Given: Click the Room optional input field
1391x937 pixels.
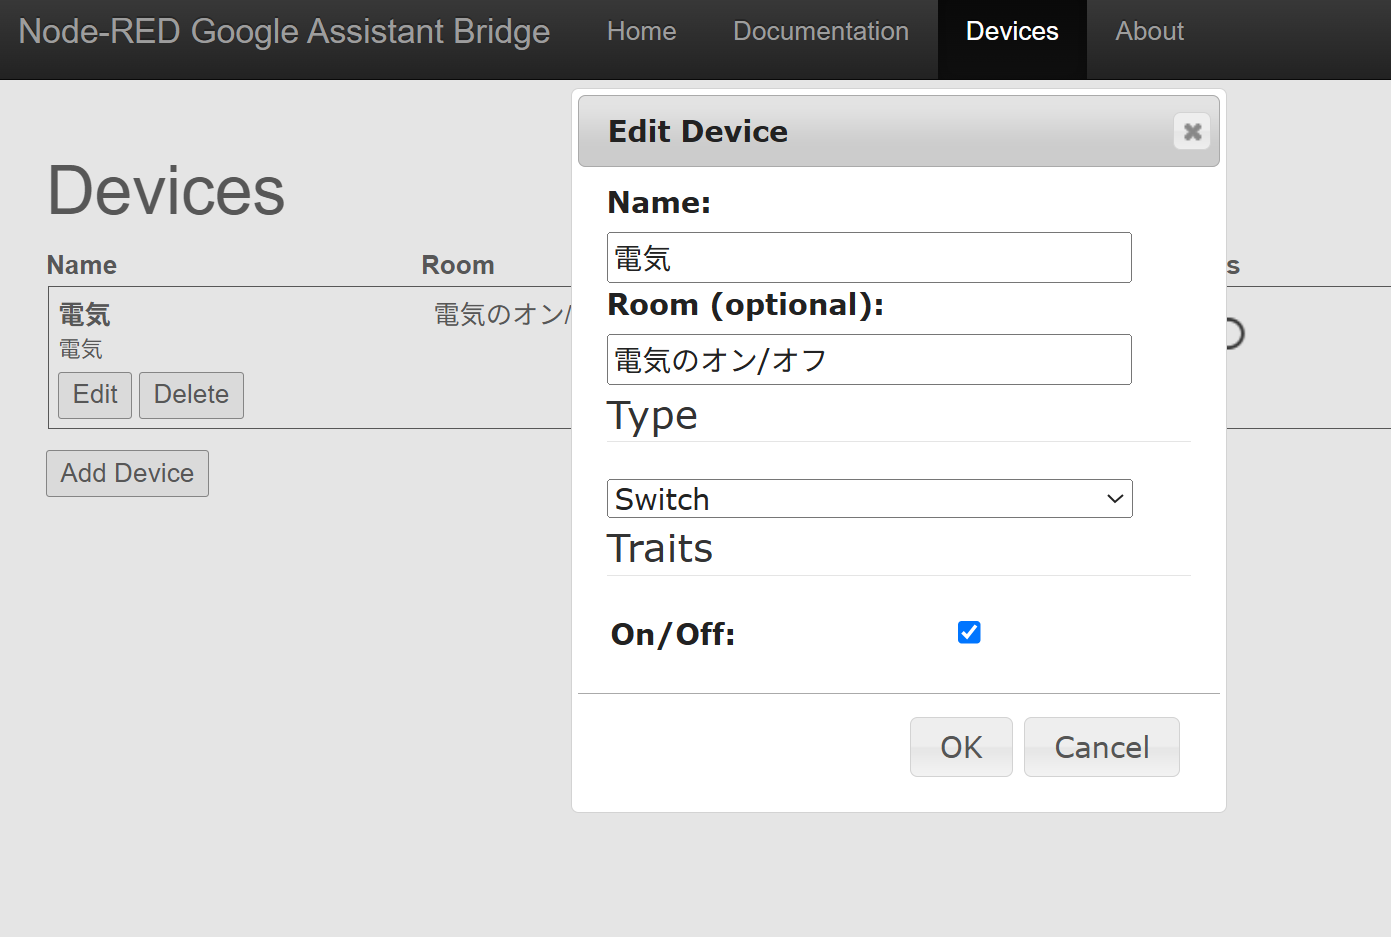Looking at the screenshot, I should [868, 359].
